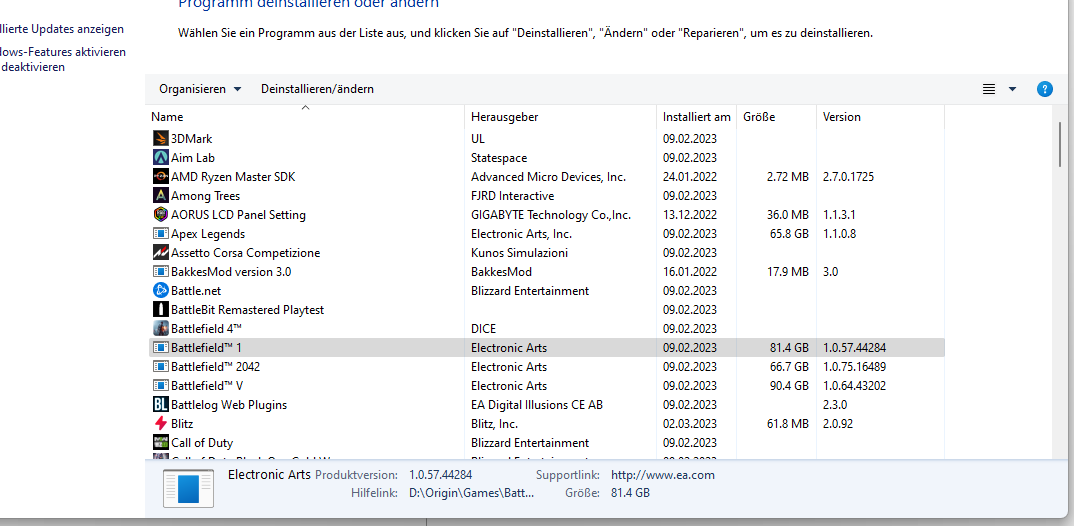The image size is (1074, 526).
Task: Open the view options dropdown arrow
Action: (1012, 89)
